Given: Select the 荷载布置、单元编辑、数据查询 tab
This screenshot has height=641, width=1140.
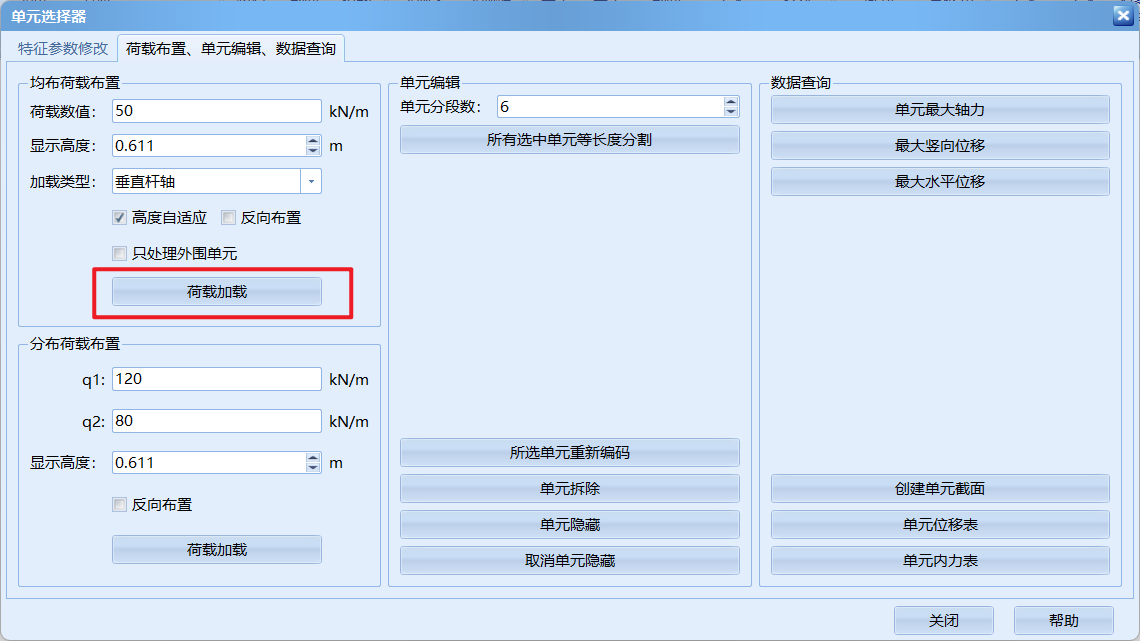Looking at the screenshot, I should (230, 48).
